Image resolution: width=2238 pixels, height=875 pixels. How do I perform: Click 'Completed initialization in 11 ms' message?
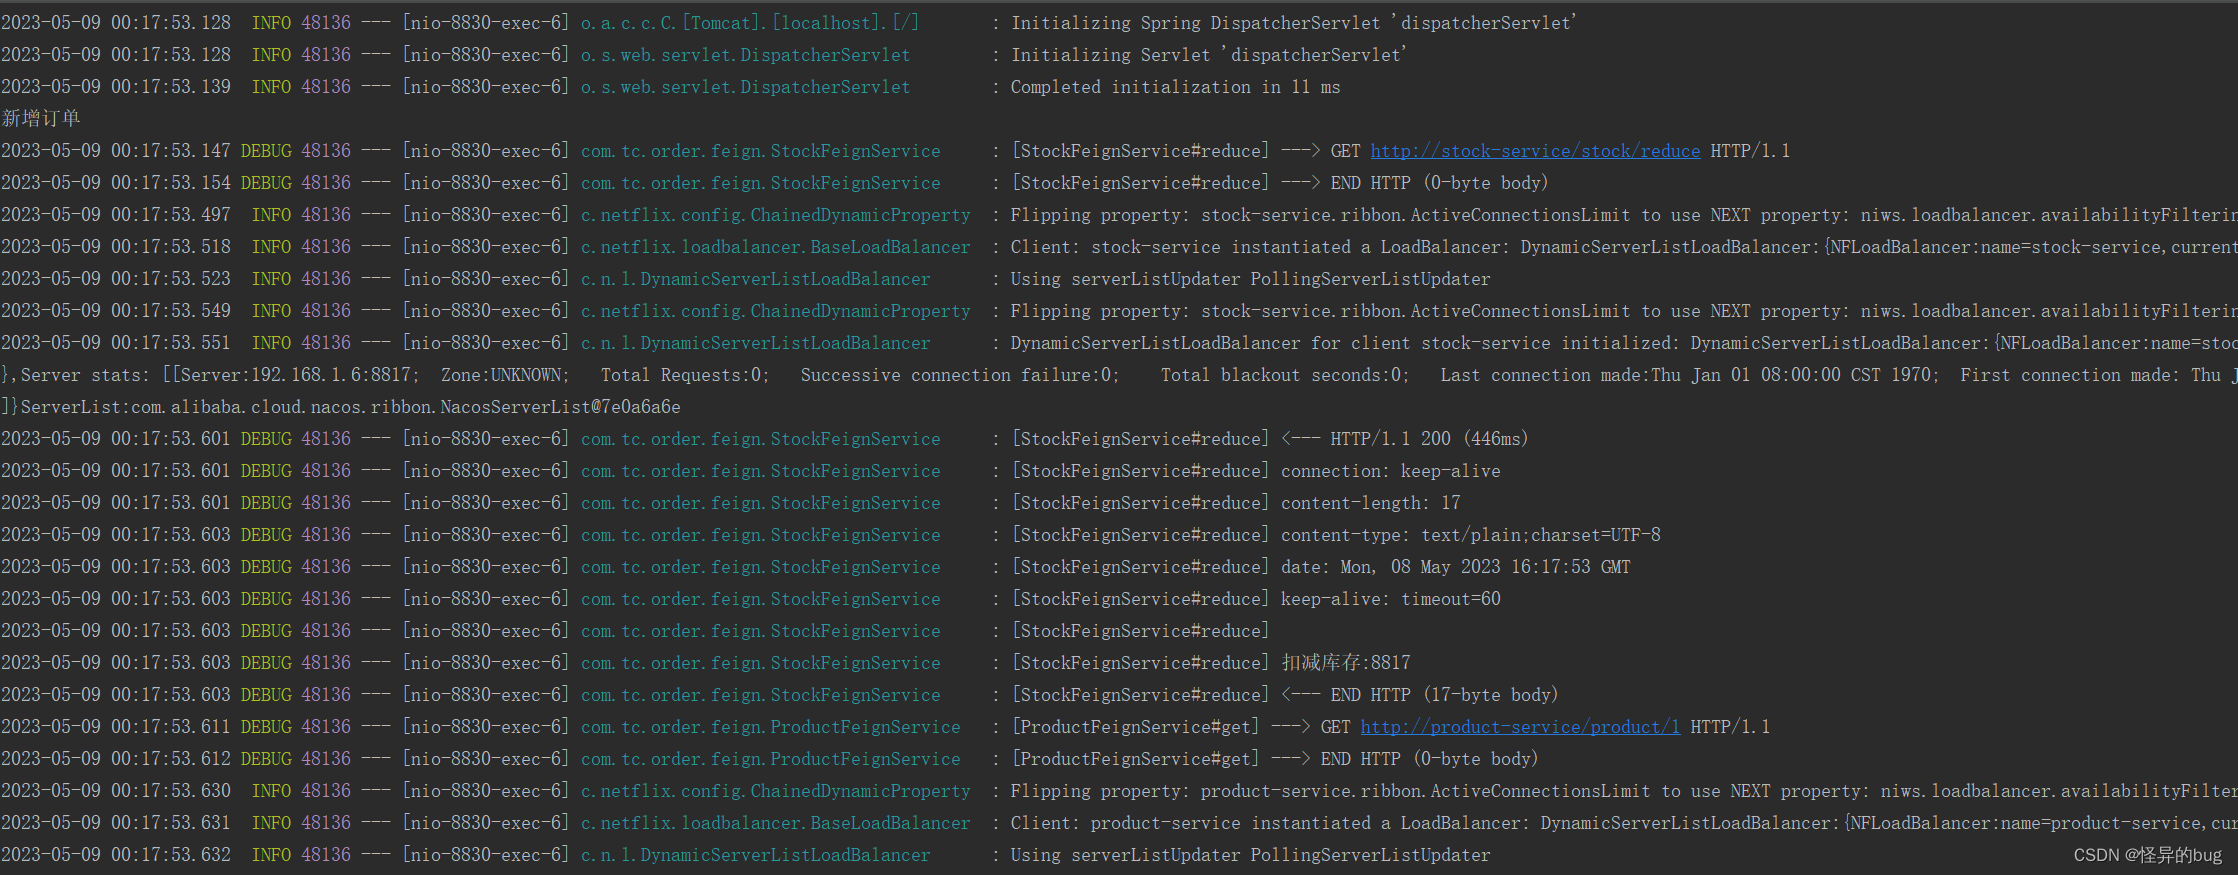pyautogui.click(x=1175, y=87)
